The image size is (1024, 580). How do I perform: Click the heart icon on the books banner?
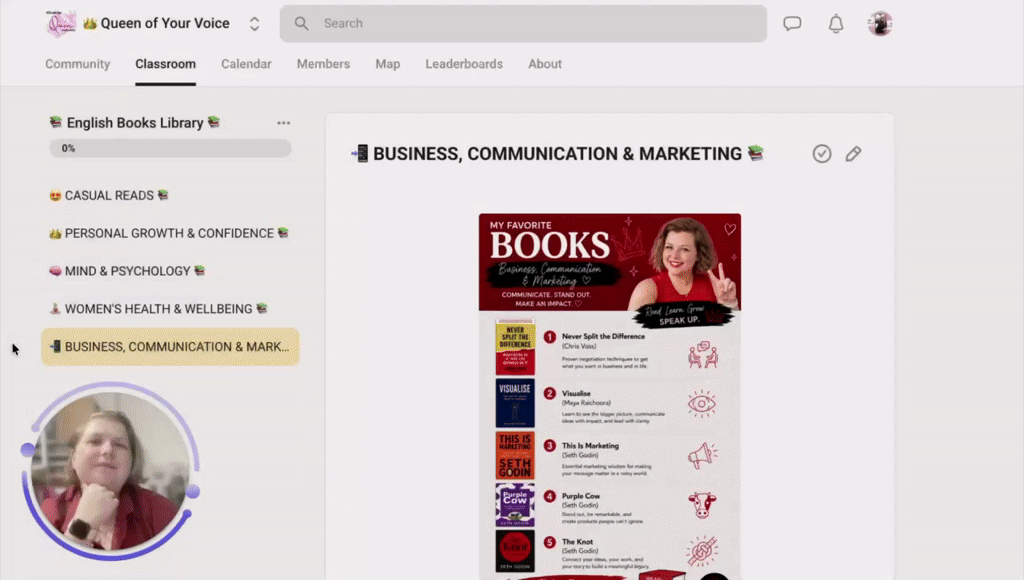click(x=729, y=229)
